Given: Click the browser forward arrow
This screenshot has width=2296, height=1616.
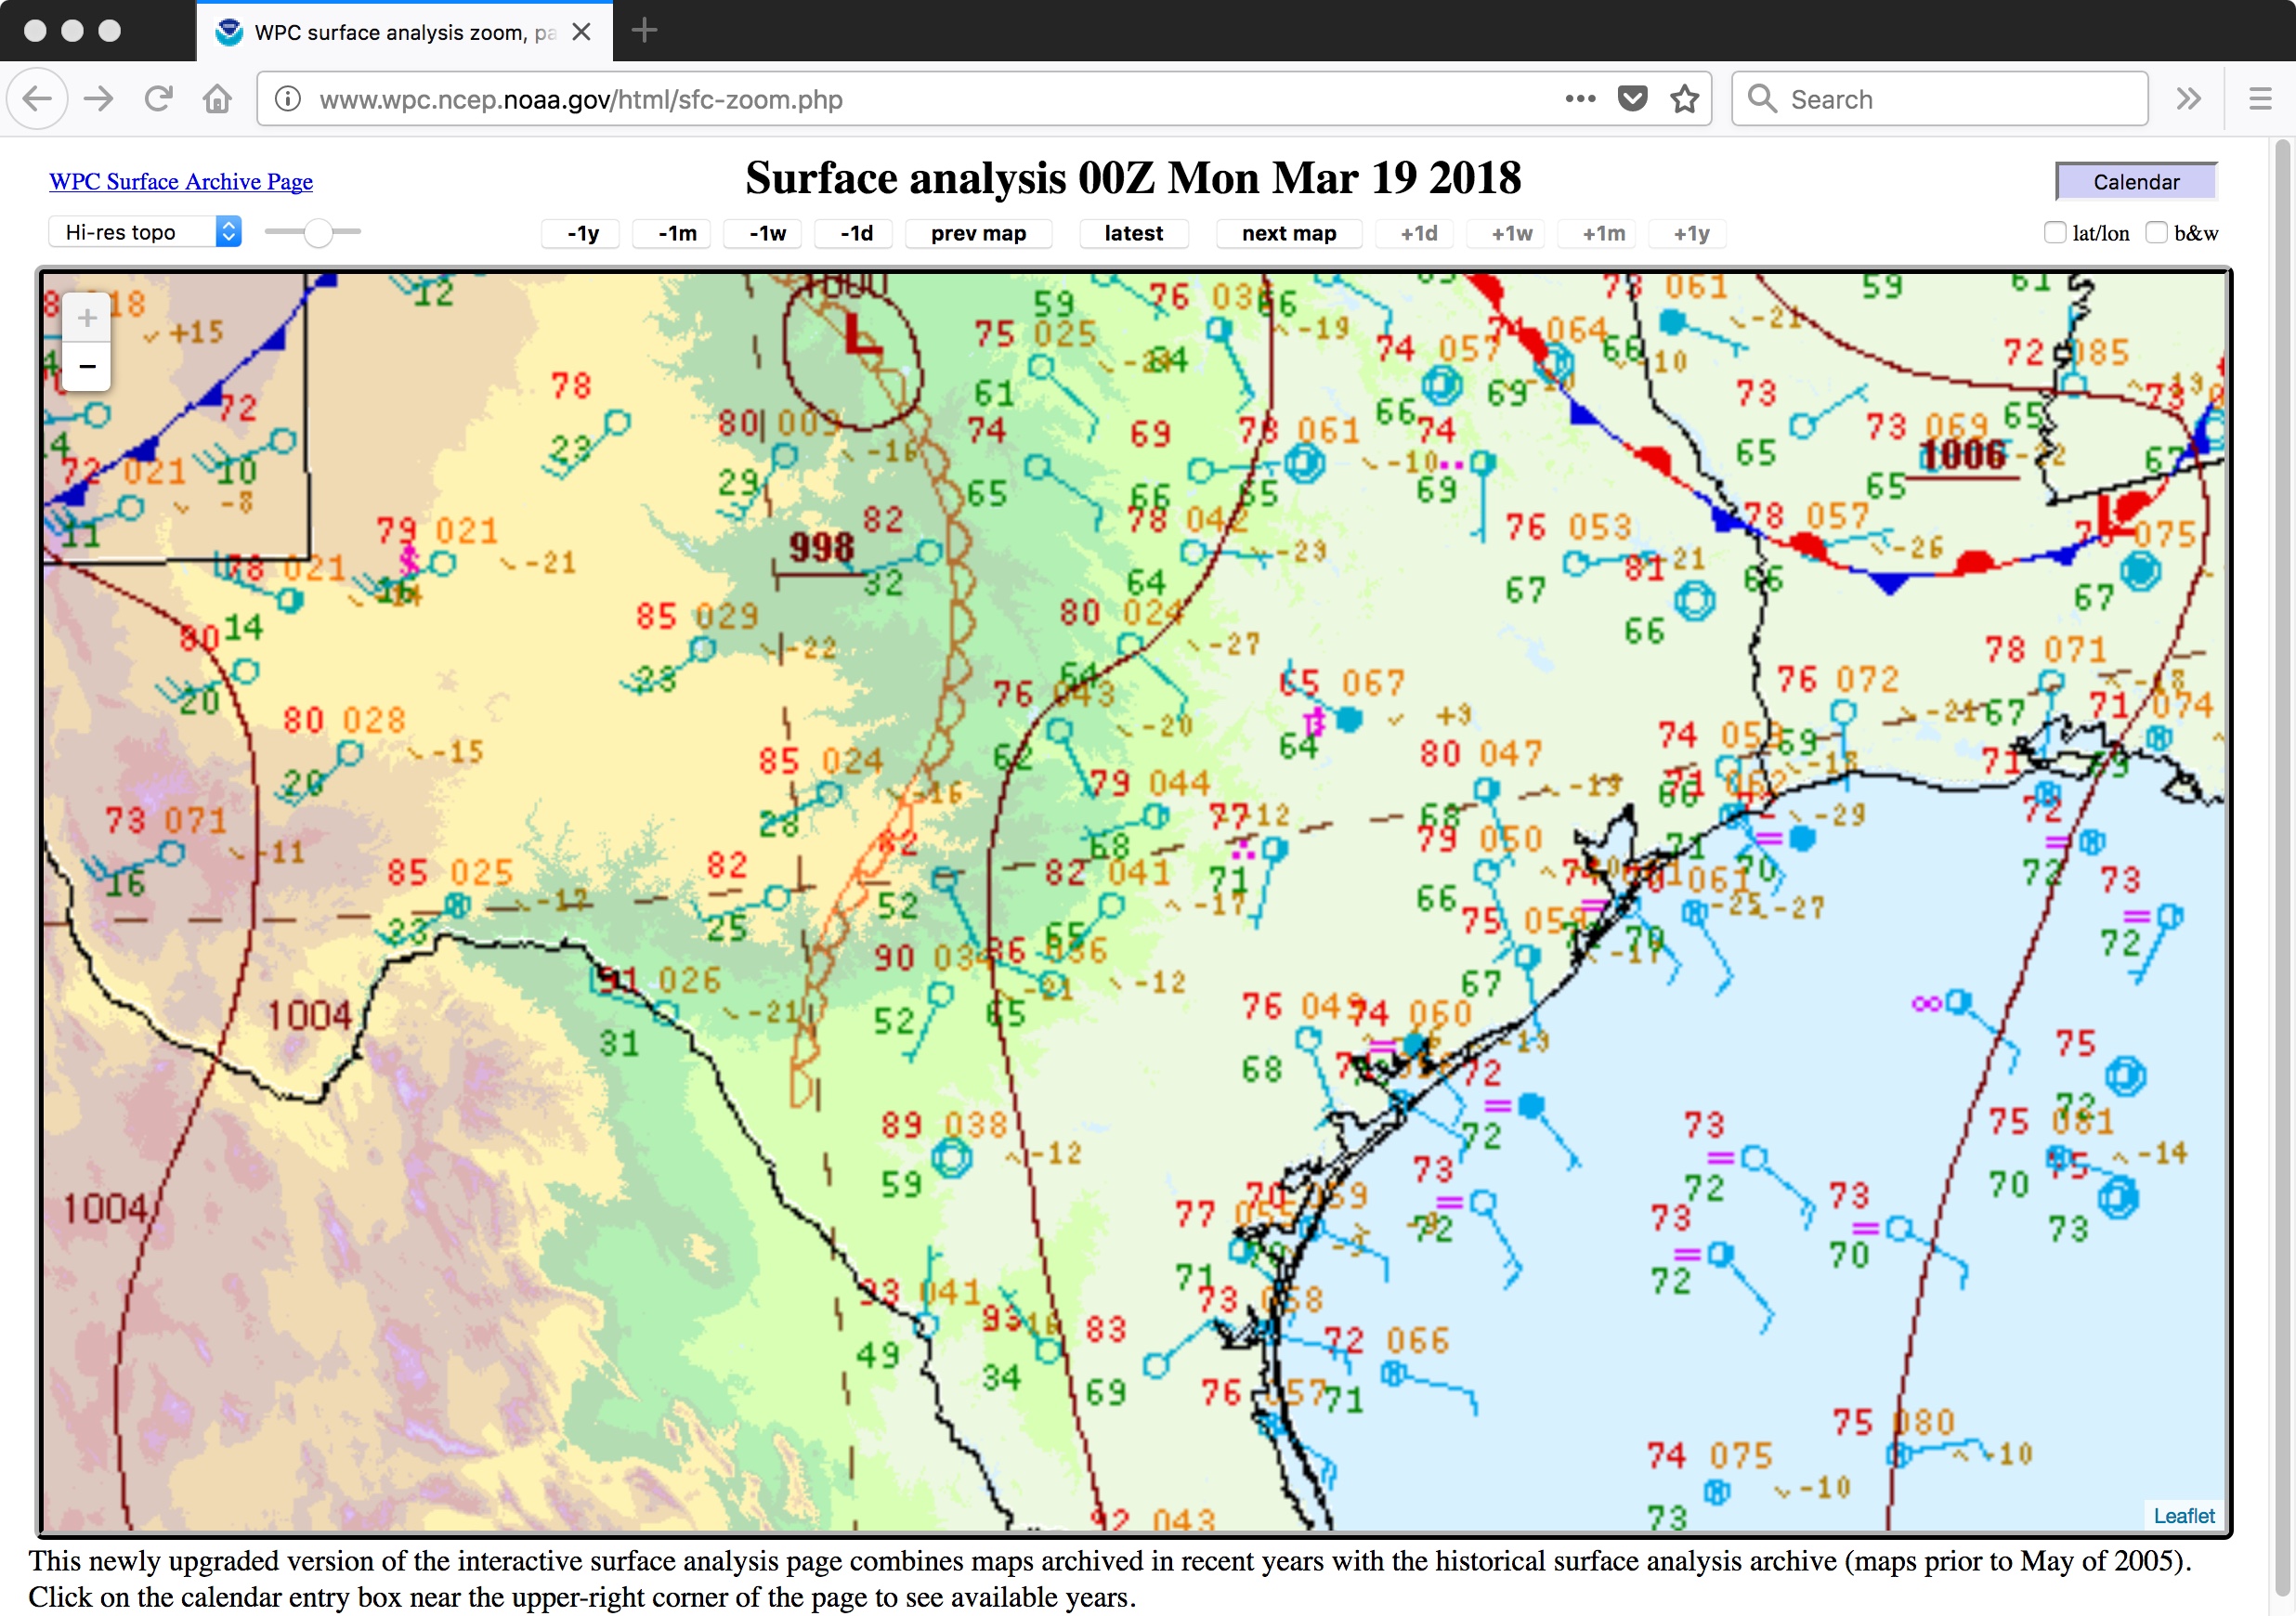Looking at the screenshot, I should (x=98, y=99).
